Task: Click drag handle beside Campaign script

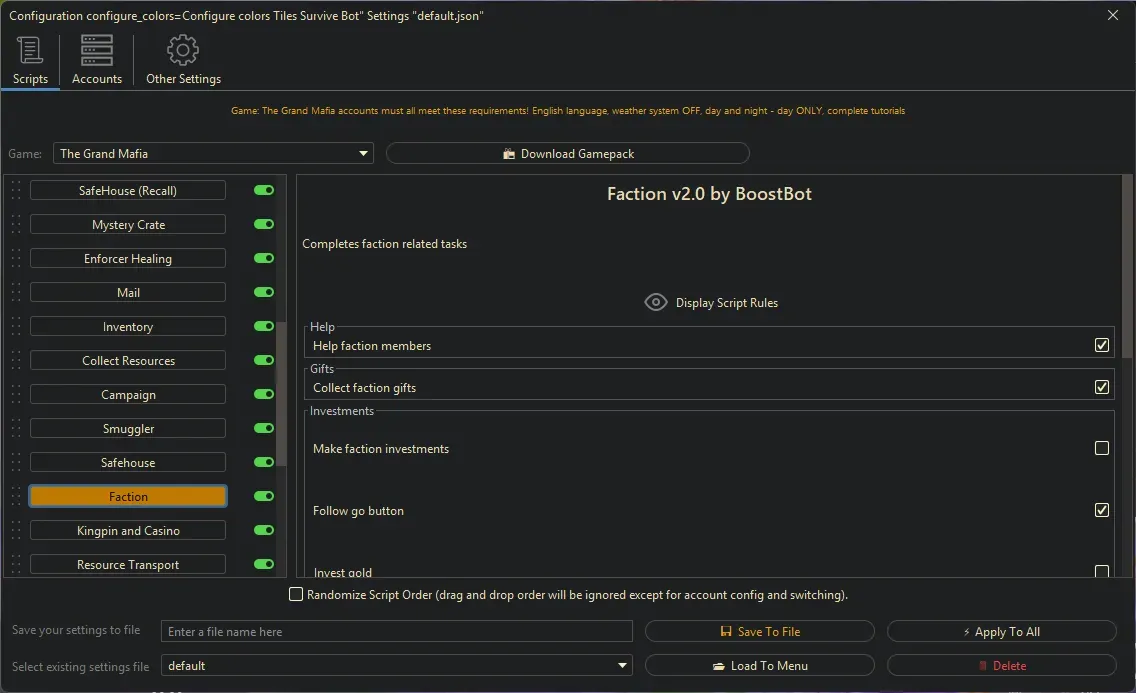Action: coord(16,395)
